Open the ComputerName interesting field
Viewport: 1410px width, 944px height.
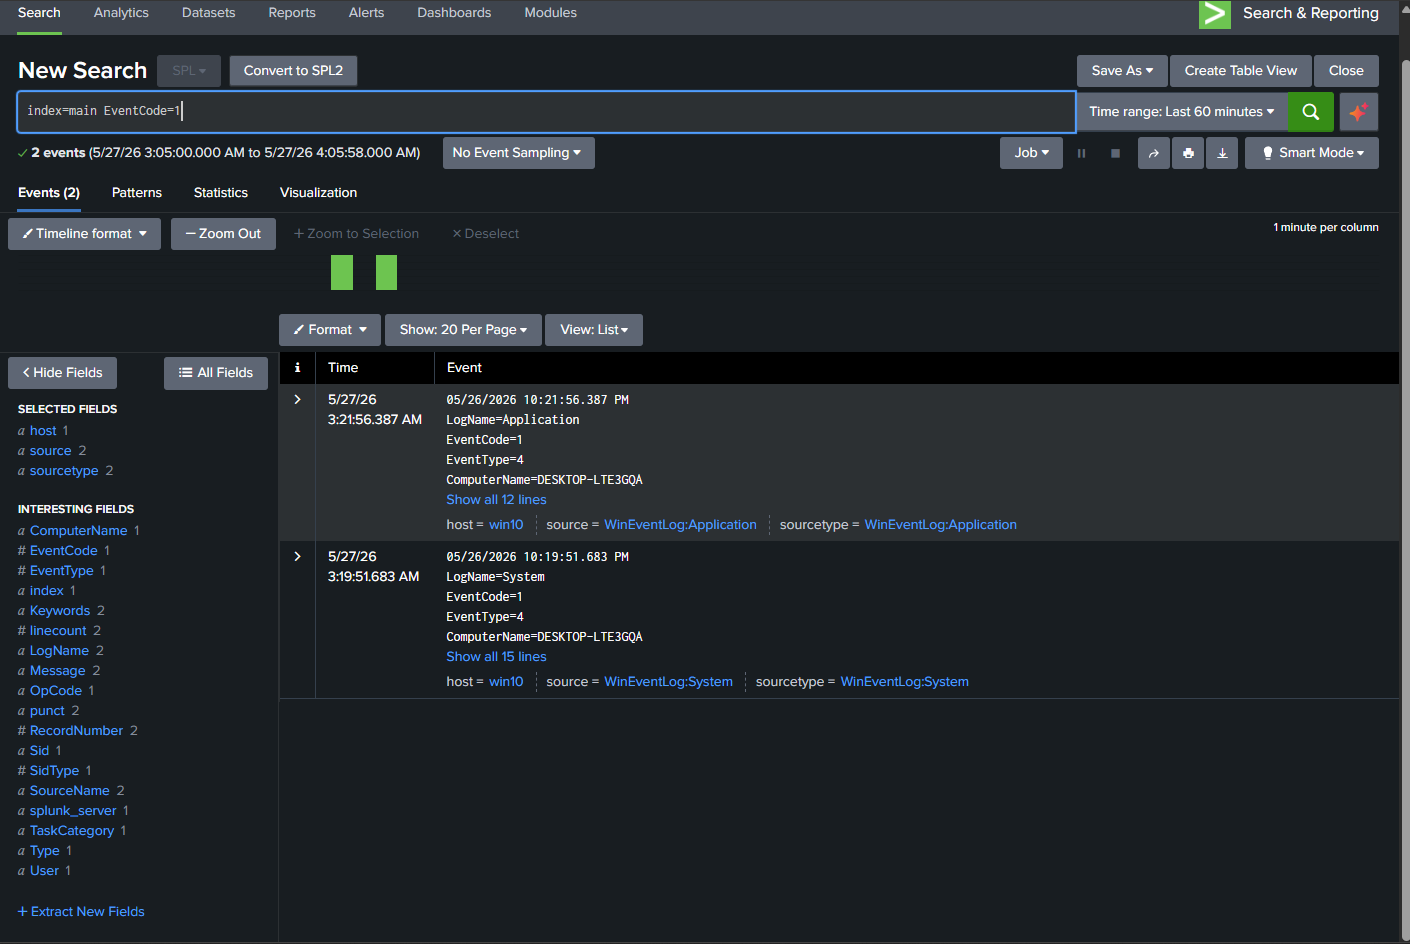78,531
